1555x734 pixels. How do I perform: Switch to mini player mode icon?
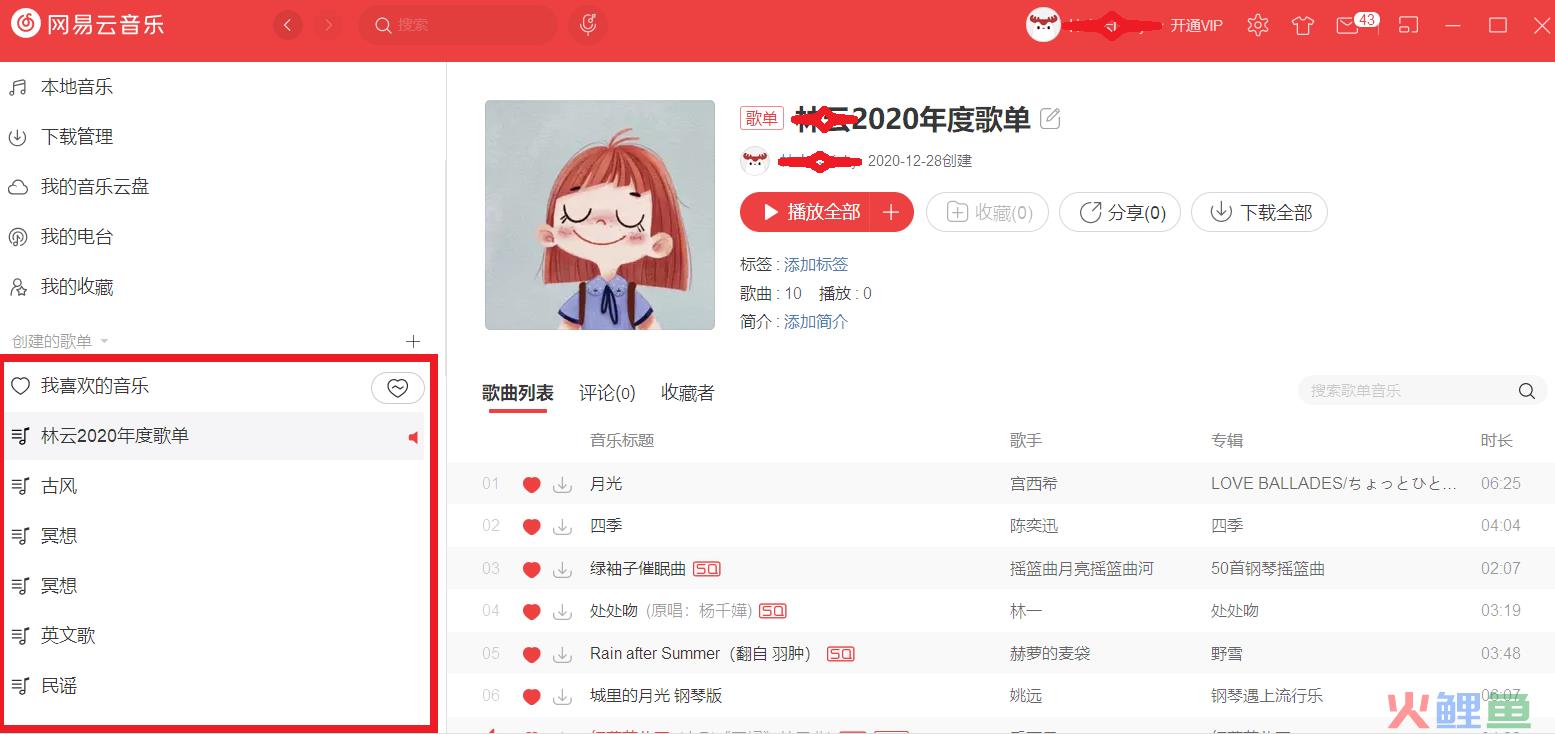click(x=1408, y=25)
